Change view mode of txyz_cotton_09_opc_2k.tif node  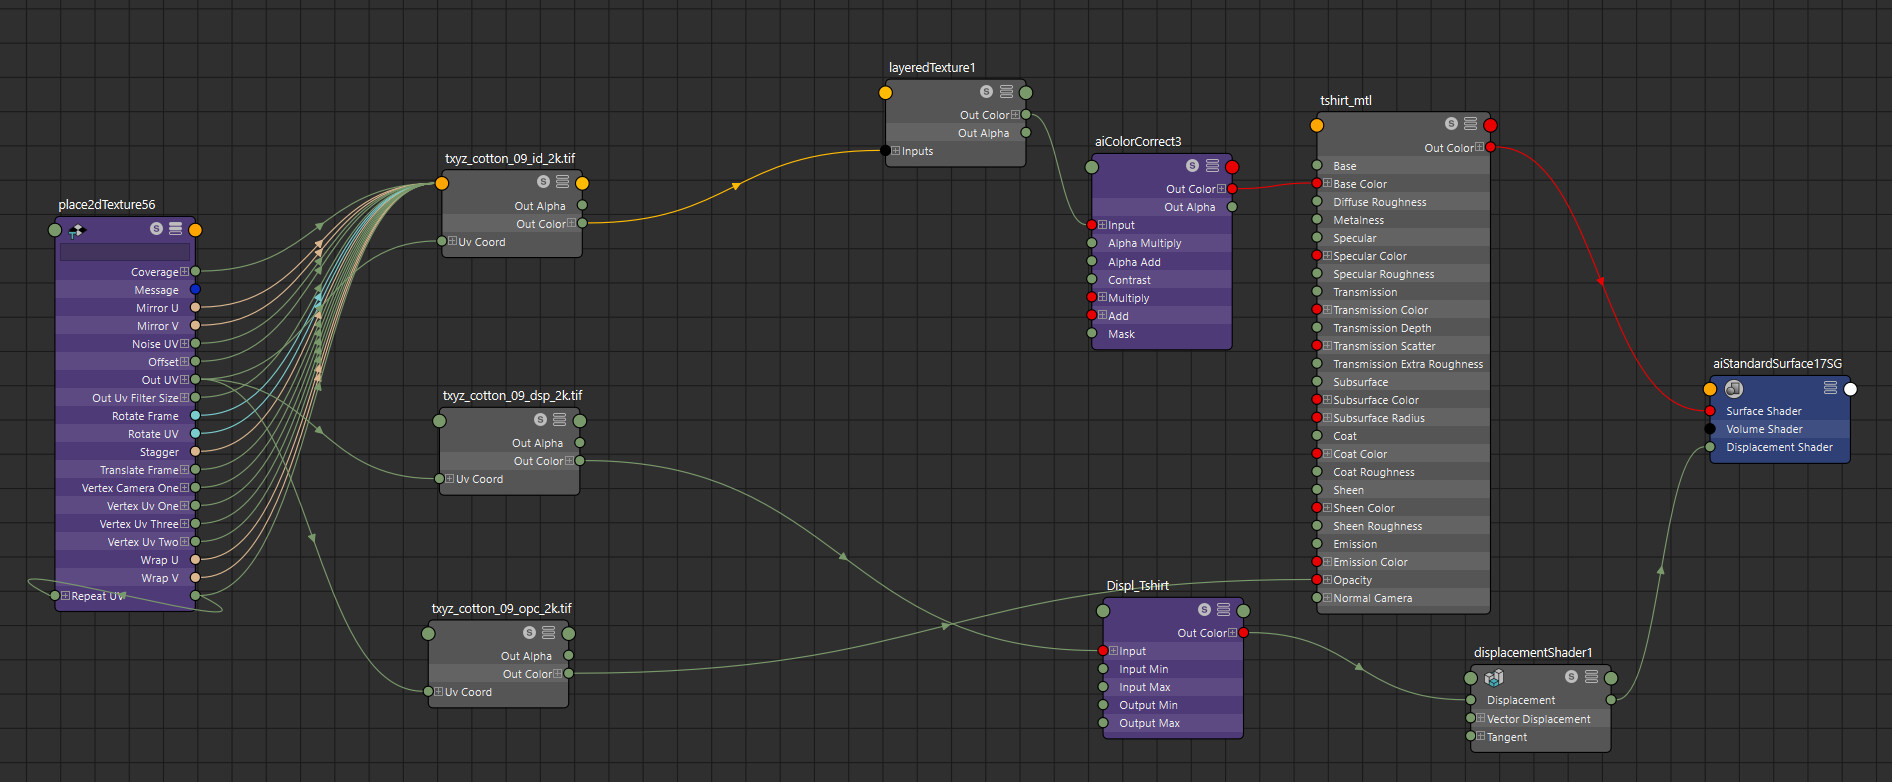pyautogui.click(x=549, y=632)
